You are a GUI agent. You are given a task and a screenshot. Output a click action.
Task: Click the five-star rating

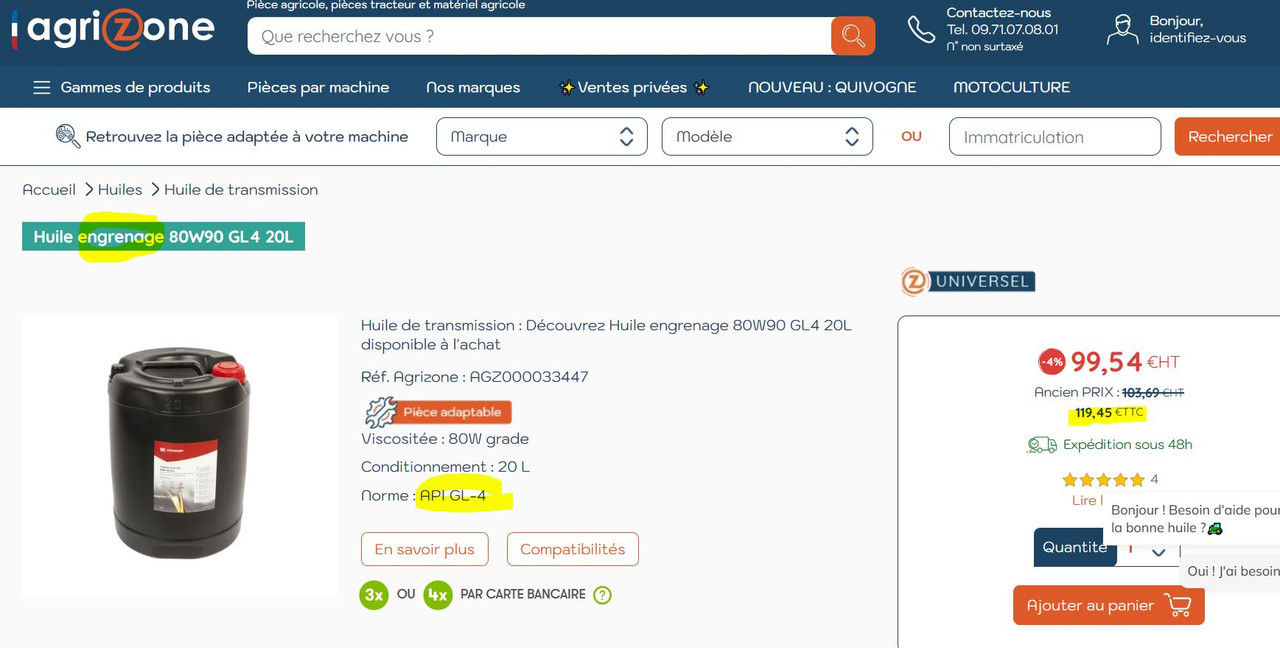[1103, 480]
